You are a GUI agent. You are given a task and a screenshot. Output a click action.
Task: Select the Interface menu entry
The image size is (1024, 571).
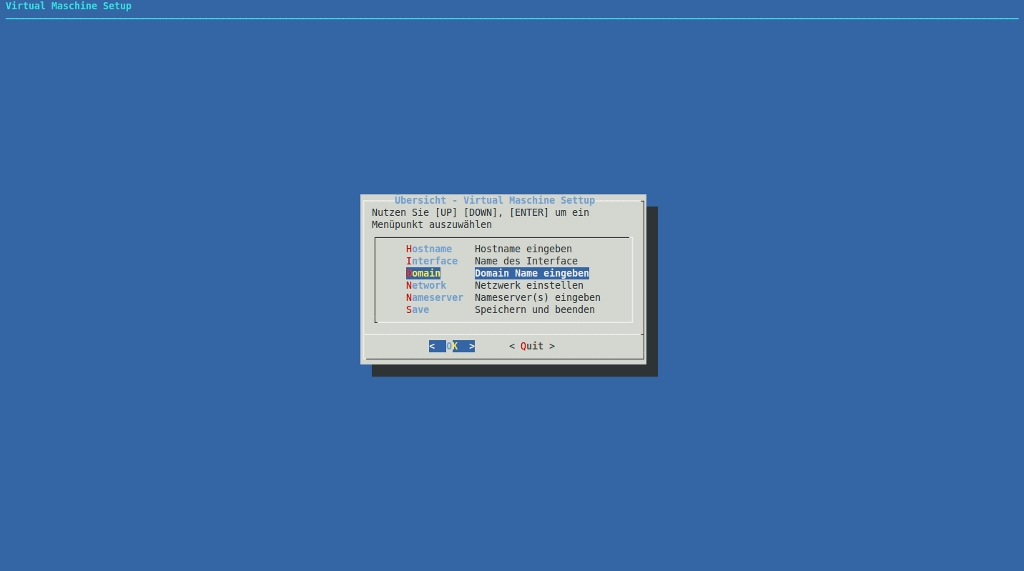432,261
